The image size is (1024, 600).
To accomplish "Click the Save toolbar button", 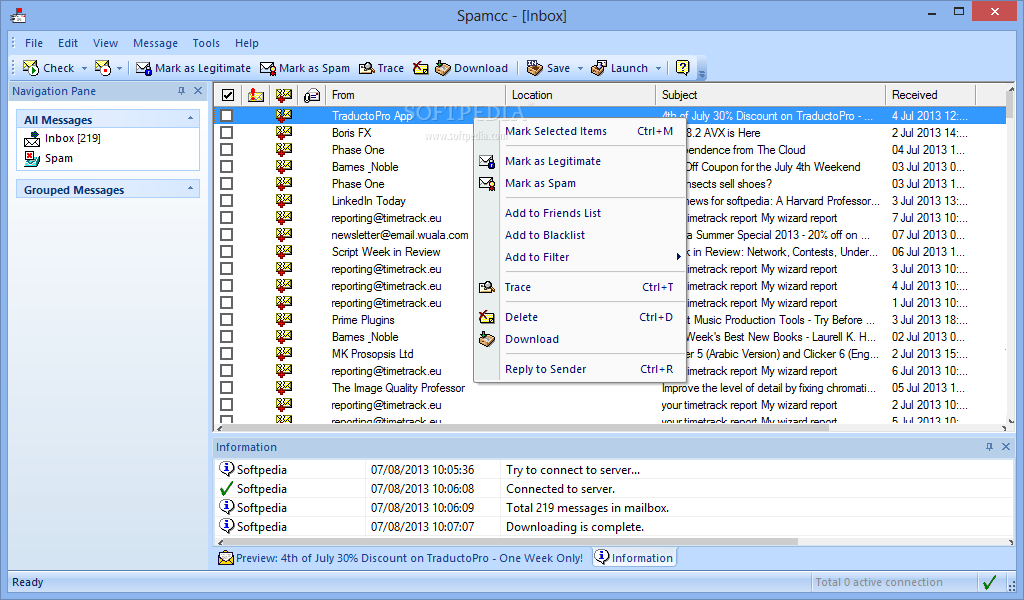I will click(x=549, y=68).
